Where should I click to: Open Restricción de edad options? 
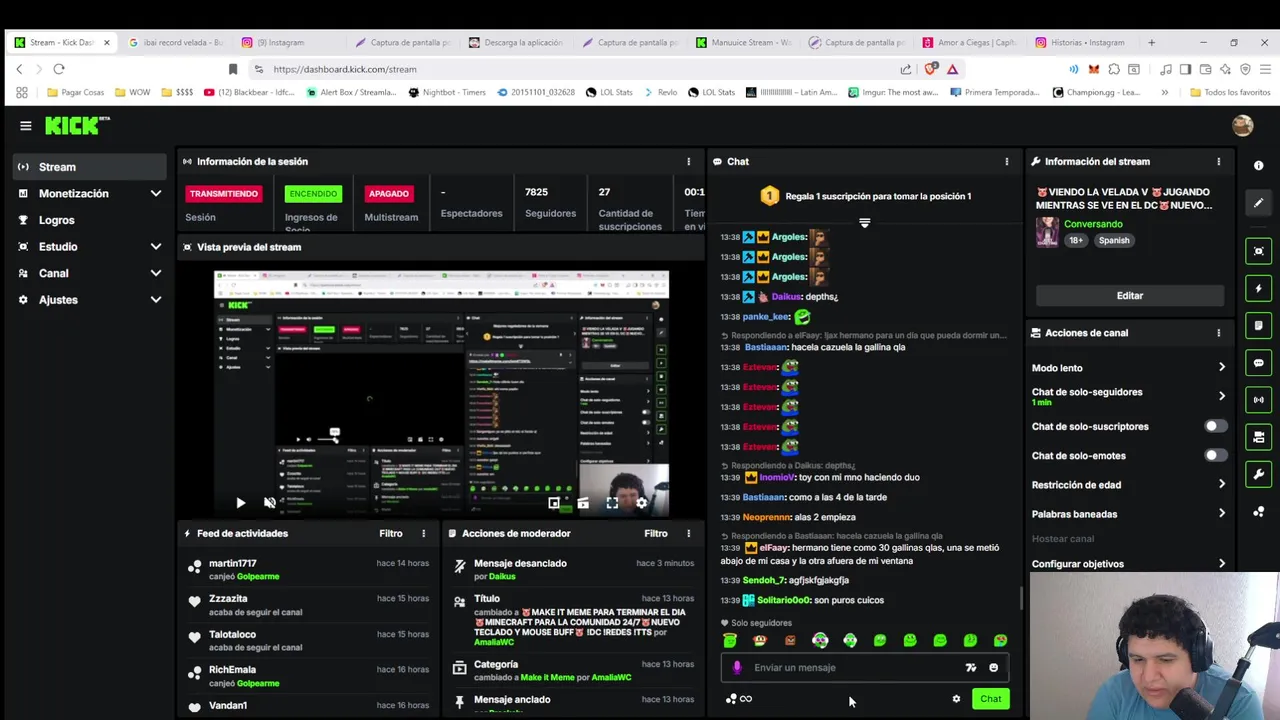[1128, 484]
